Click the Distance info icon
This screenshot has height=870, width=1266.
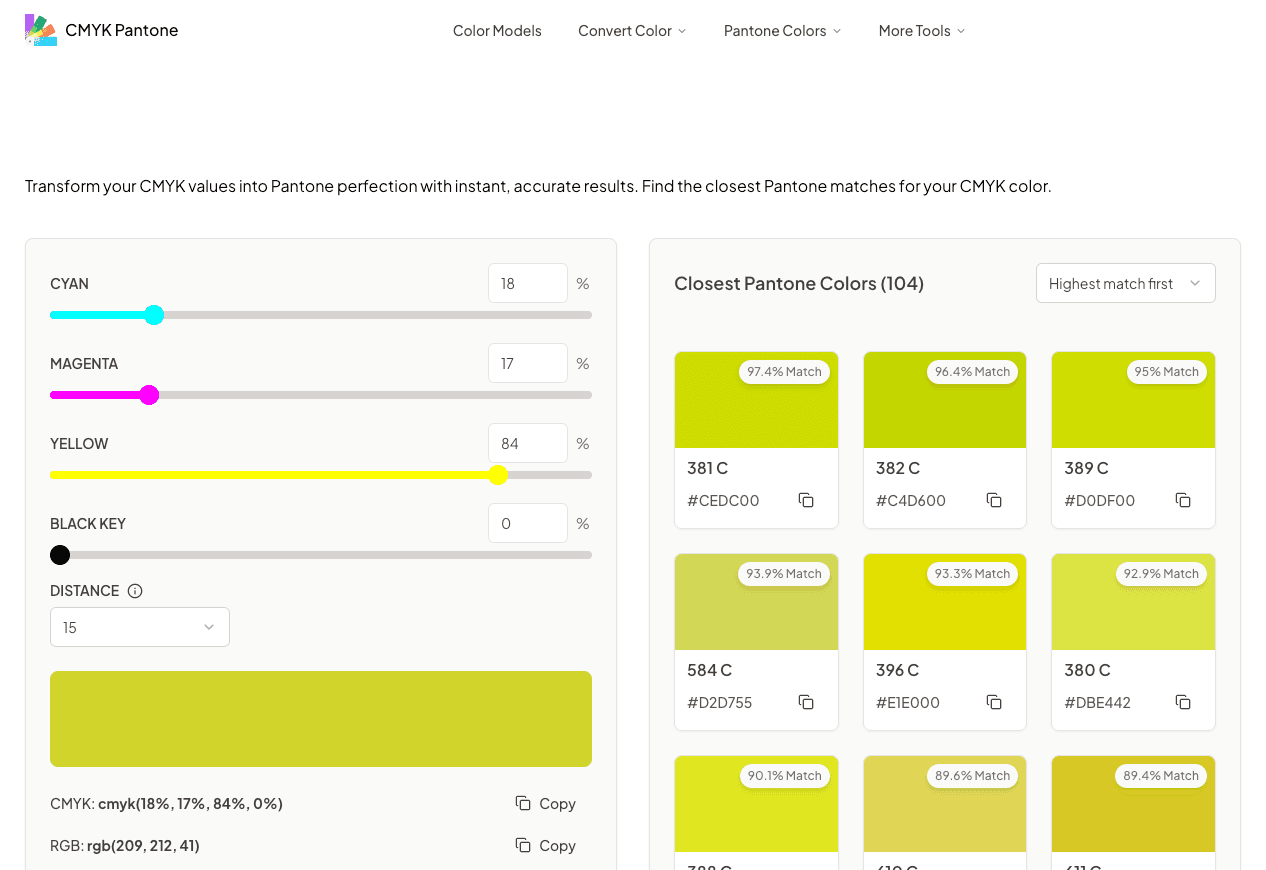point(135,591)
